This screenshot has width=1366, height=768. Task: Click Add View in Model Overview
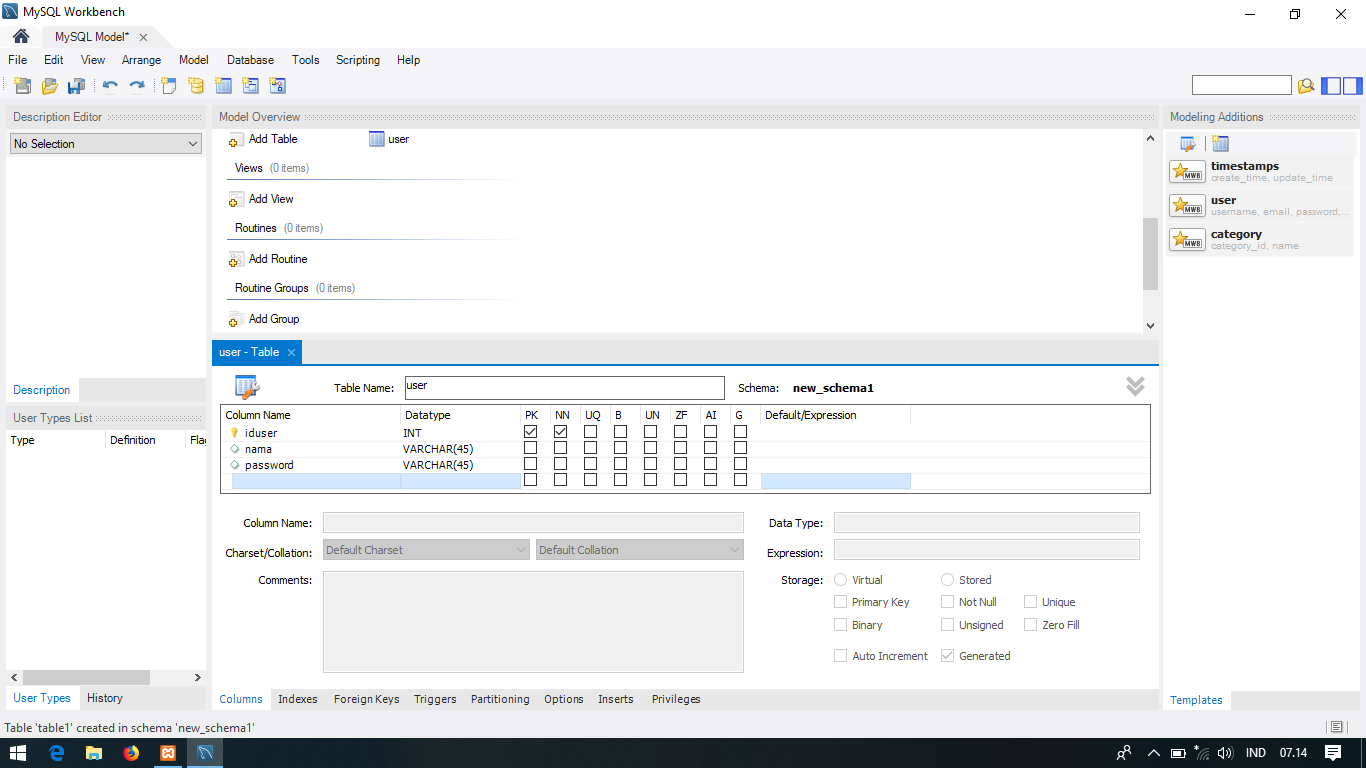[x=269, y=199]
